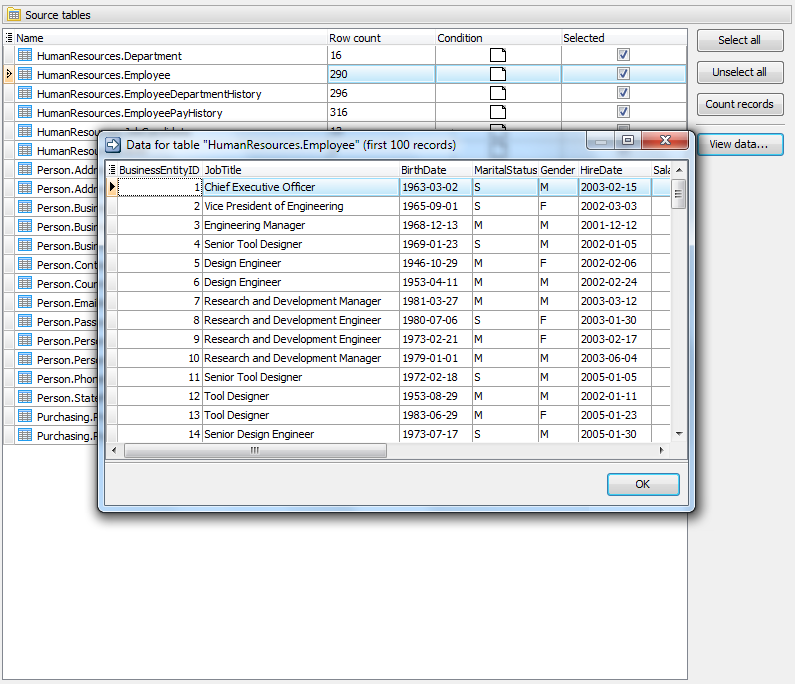This screenshot has height=684, width=795.
Task: Toggle Selected checkbox for HumanResources.Employee
Action: [623, 75]
